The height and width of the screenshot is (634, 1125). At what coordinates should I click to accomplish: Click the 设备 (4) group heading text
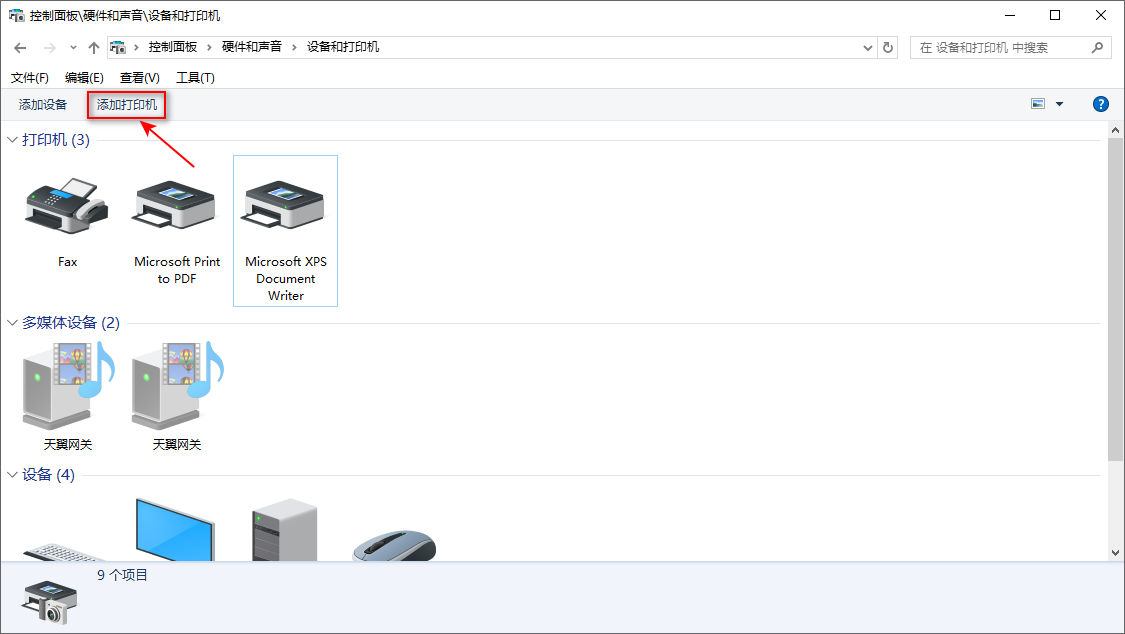[48, 475]
